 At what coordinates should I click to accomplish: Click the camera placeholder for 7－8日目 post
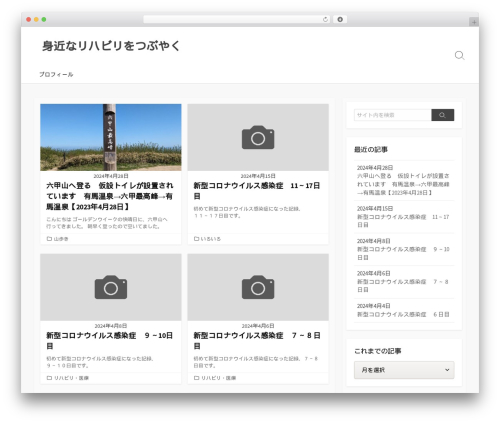[258, 287]
